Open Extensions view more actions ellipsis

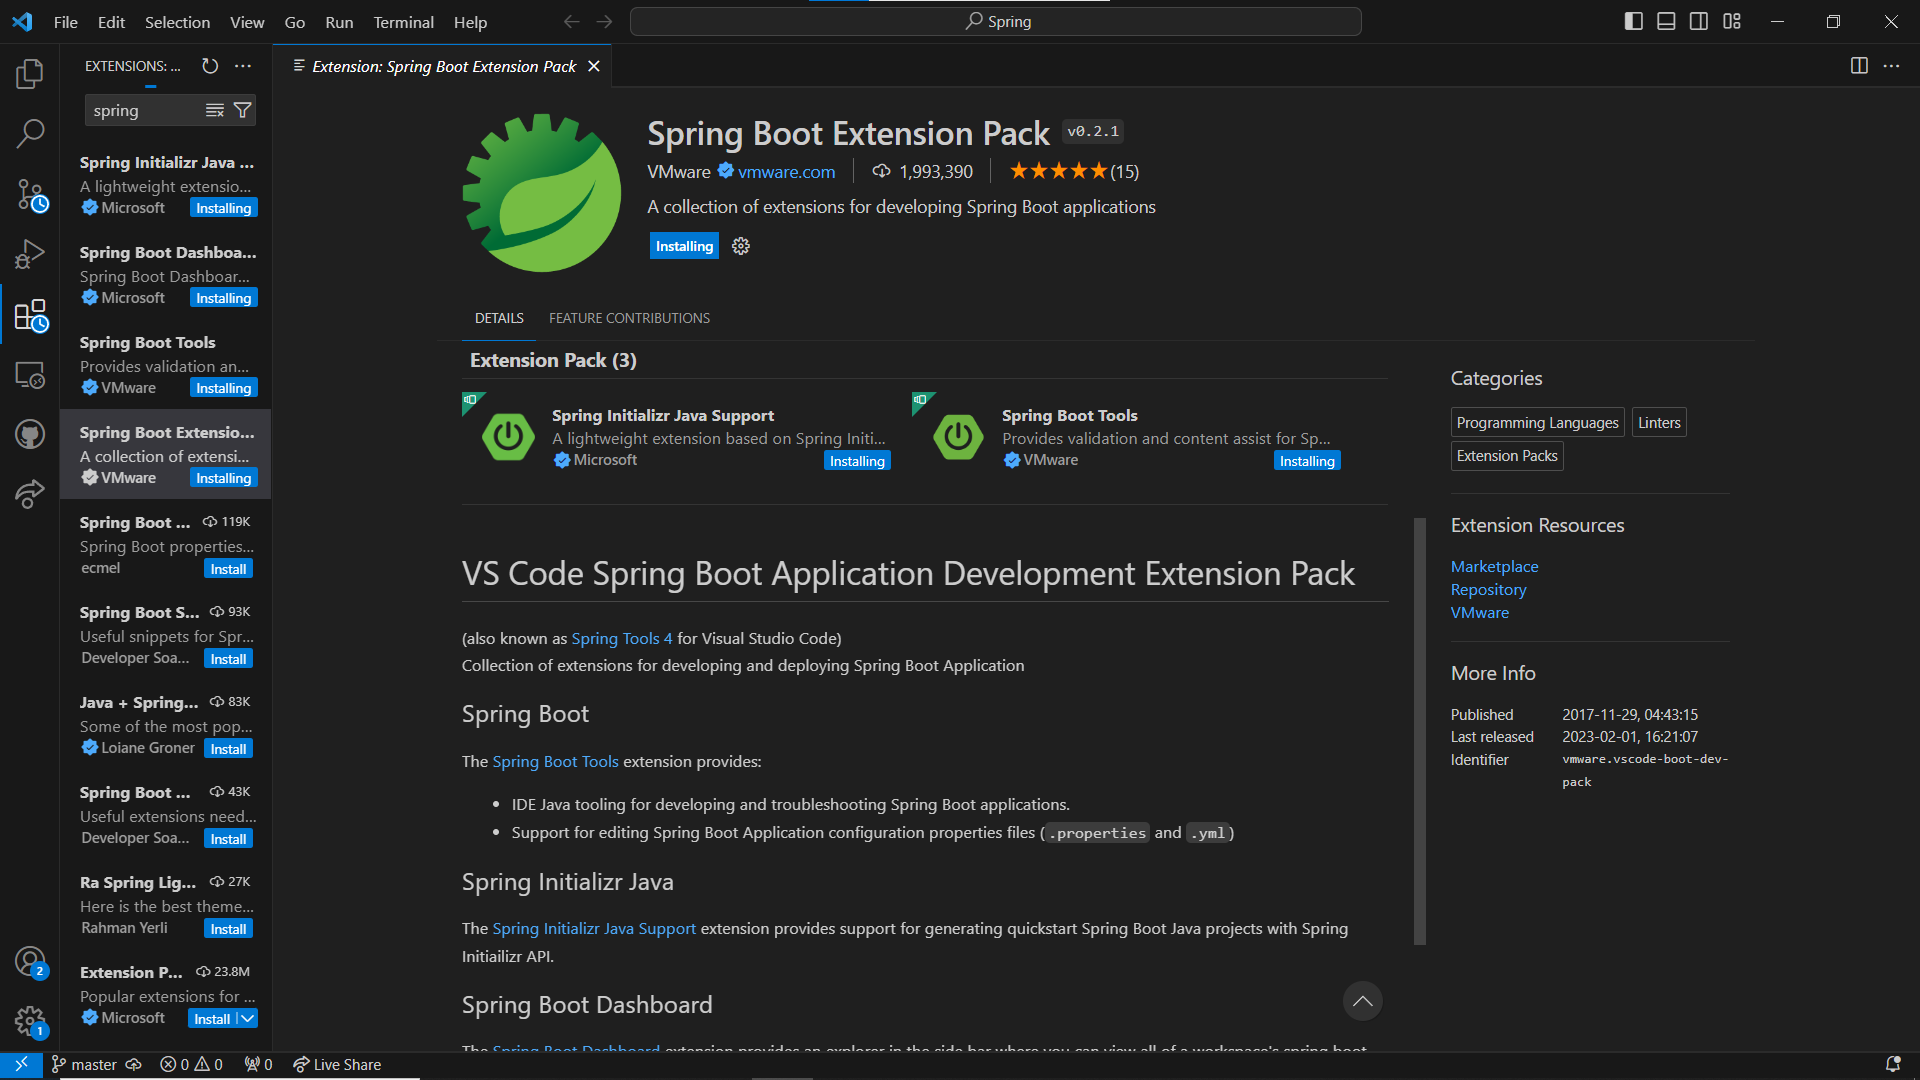click(243, 66)
